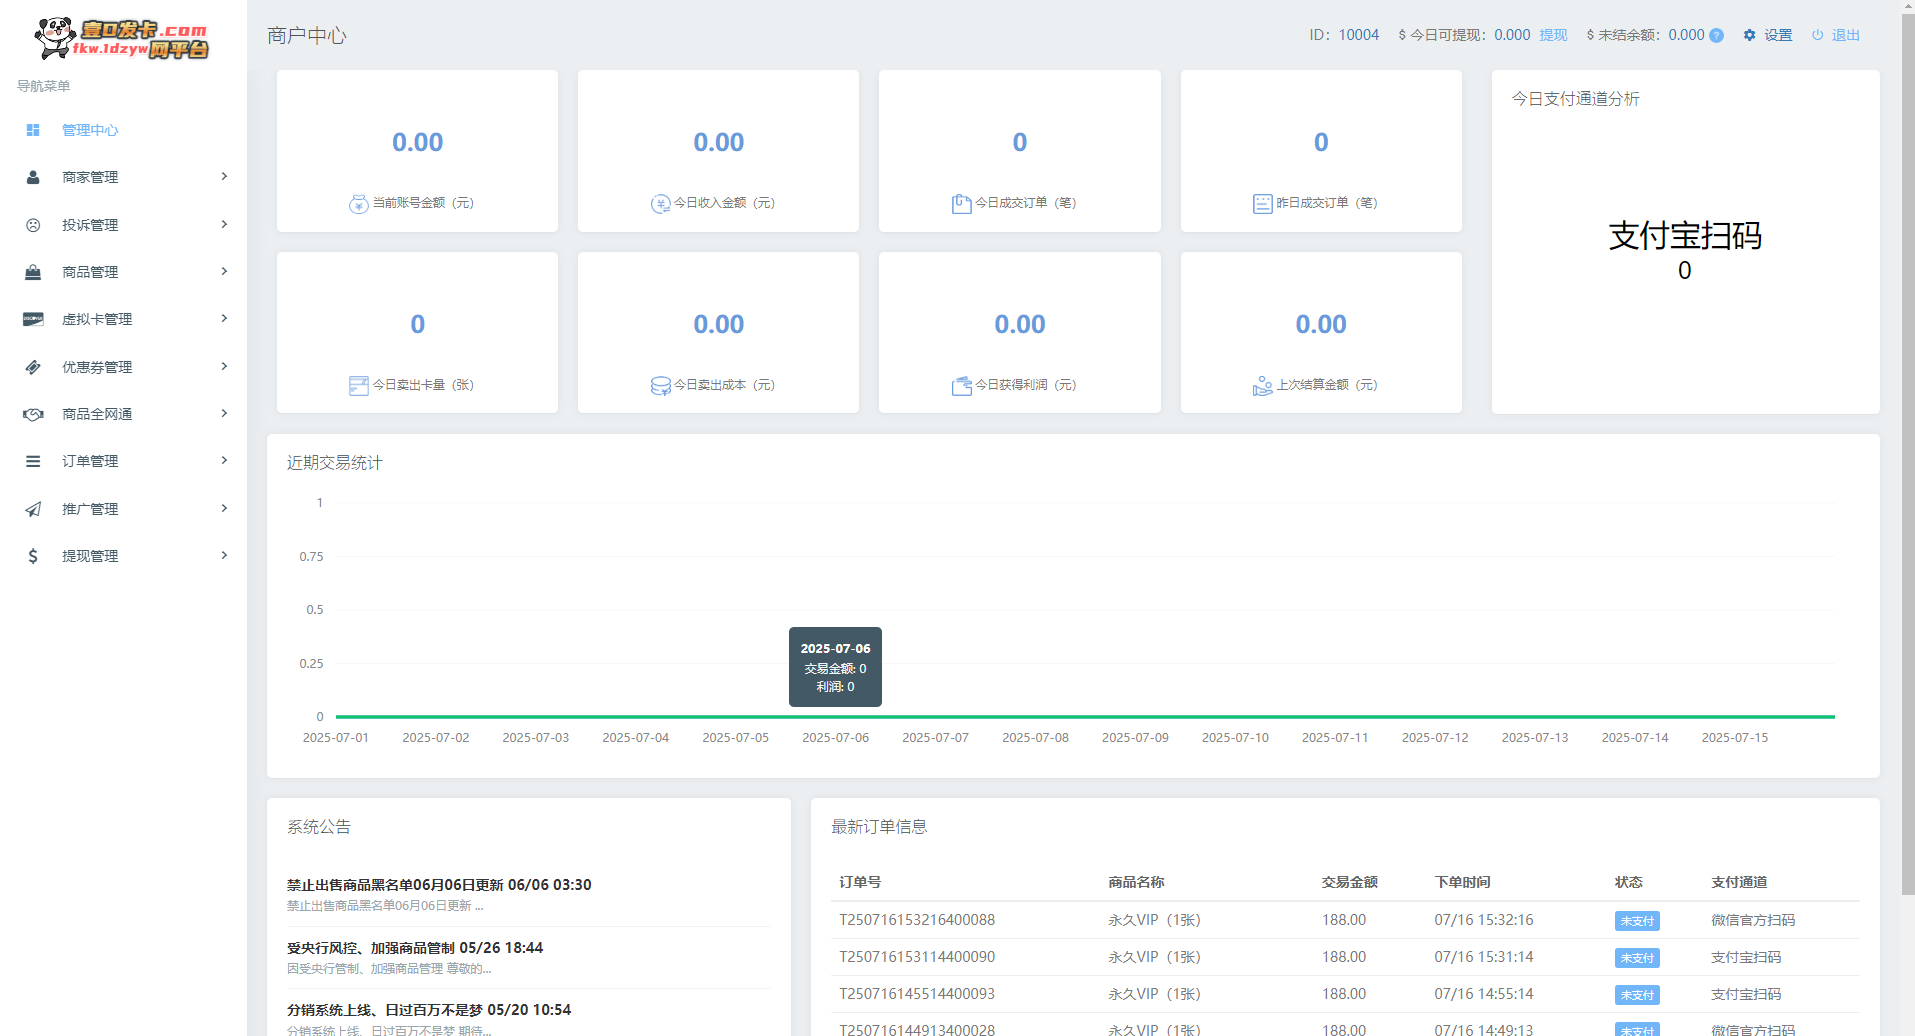Click the 虚拟卡管理 card icon
This screenshot has height=1036, width=1915.
click(33, 319)
